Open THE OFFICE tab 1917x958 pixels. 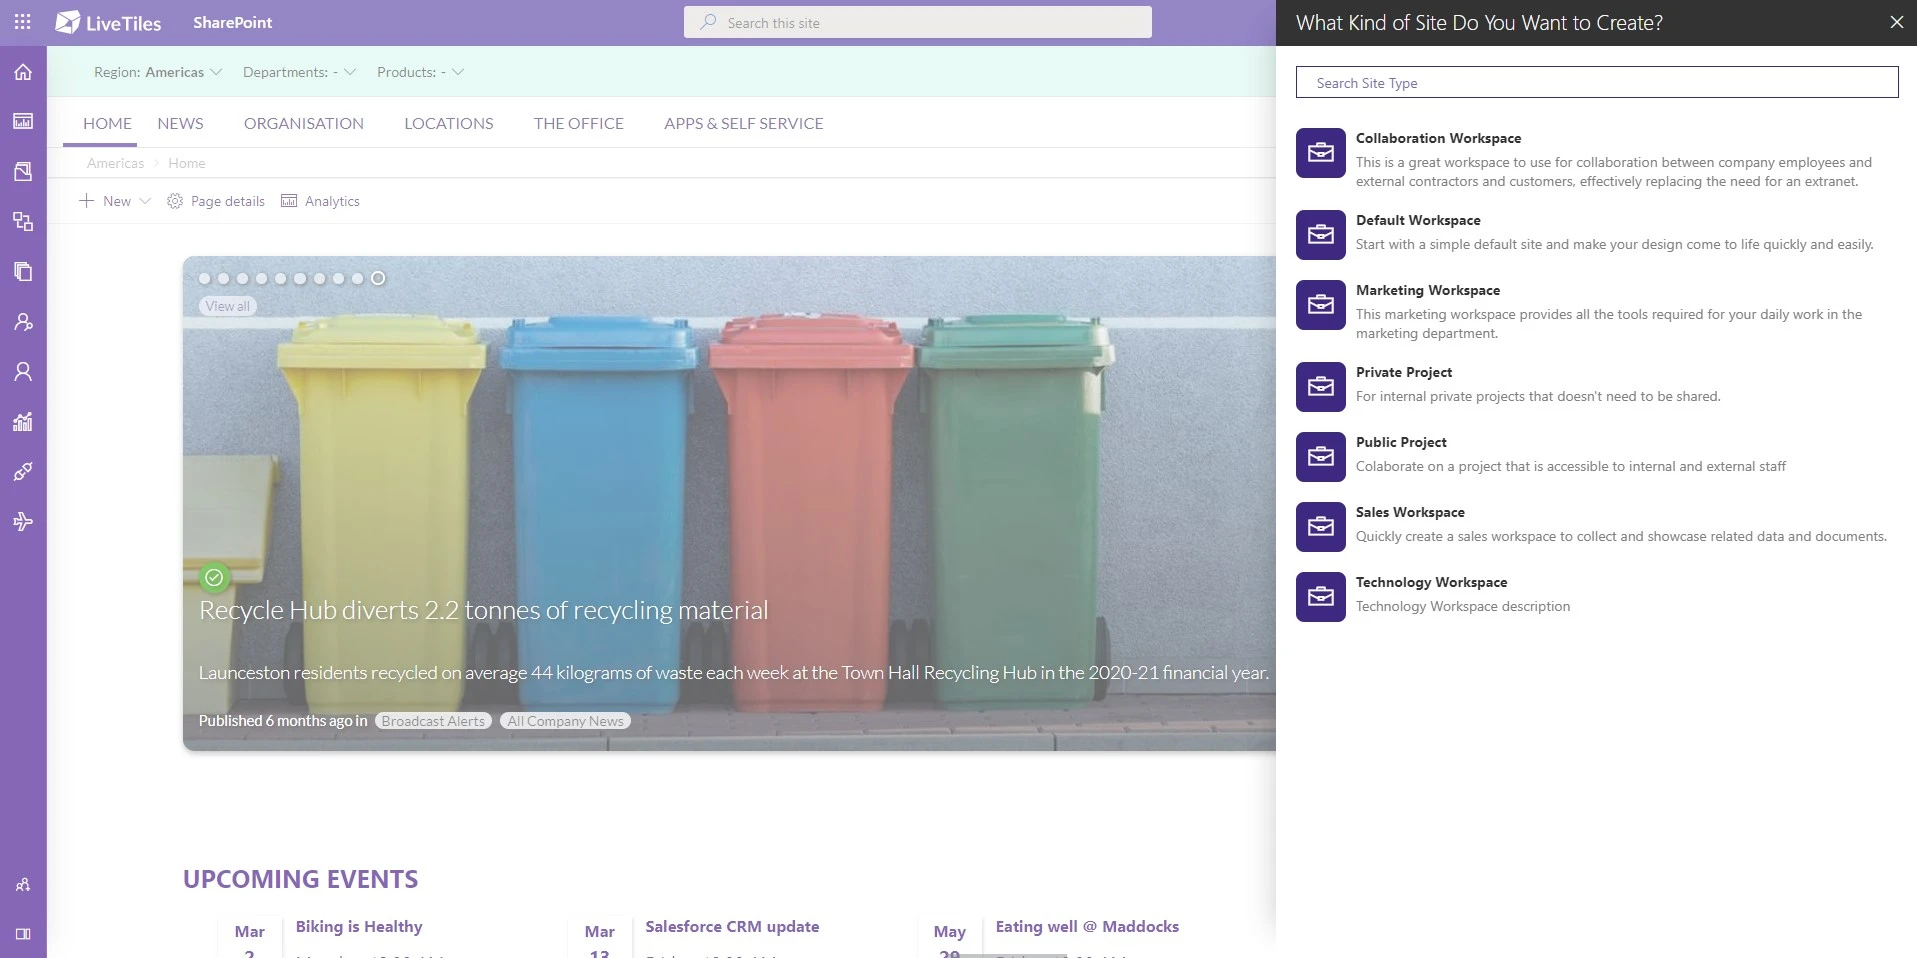point(579,123)
